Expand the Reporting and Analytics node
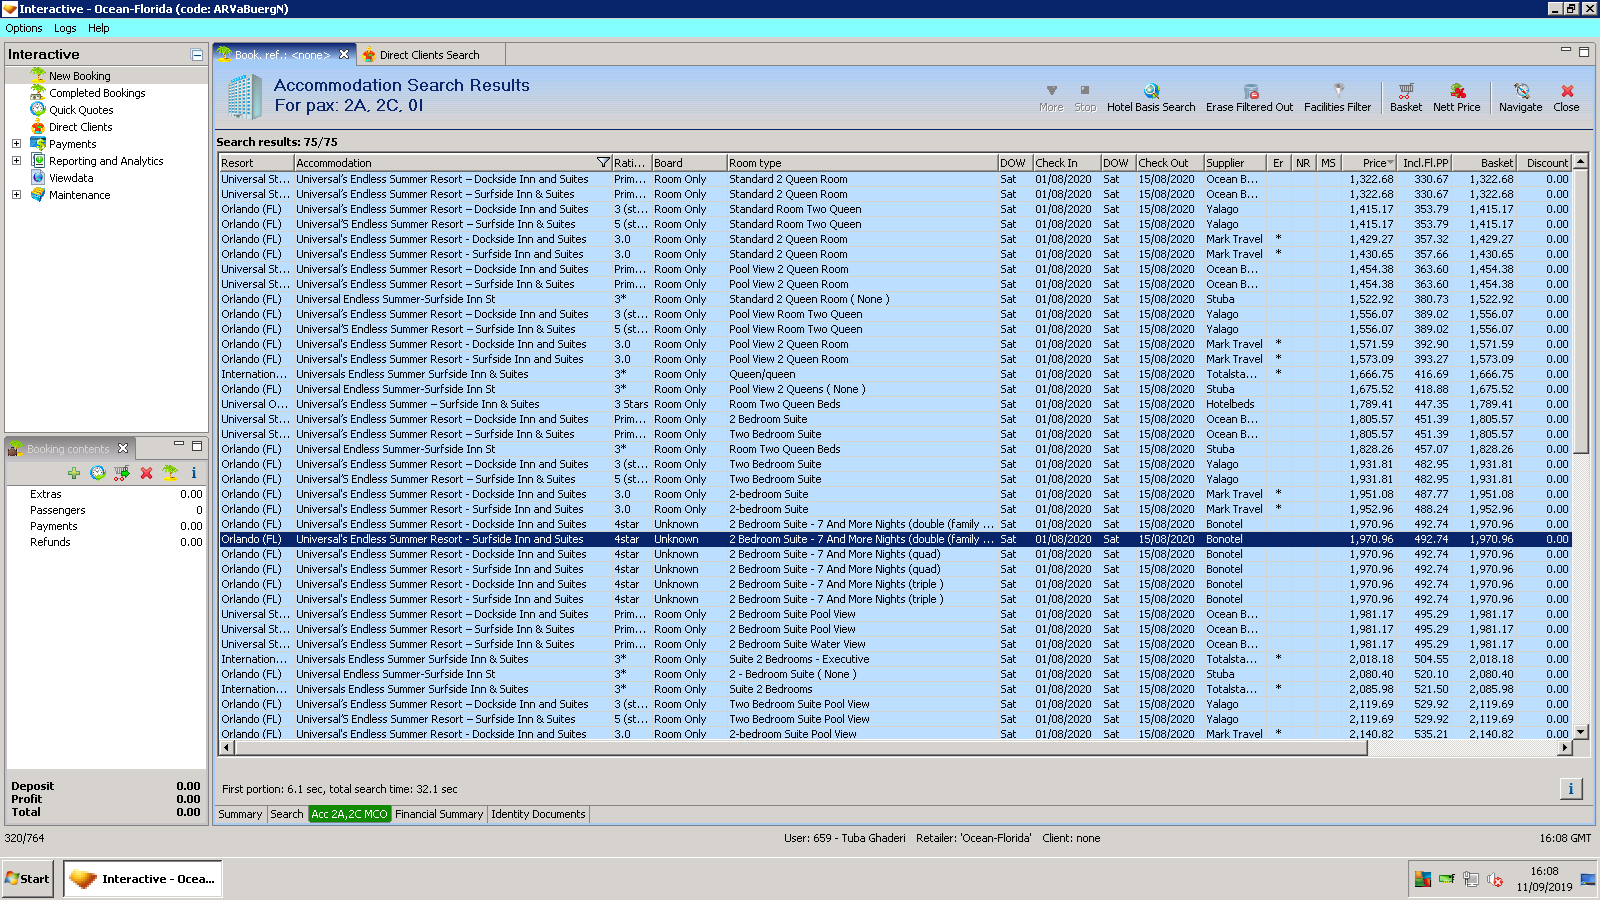The width and height of the screenshot is (1600, 900). coord(16,161)
